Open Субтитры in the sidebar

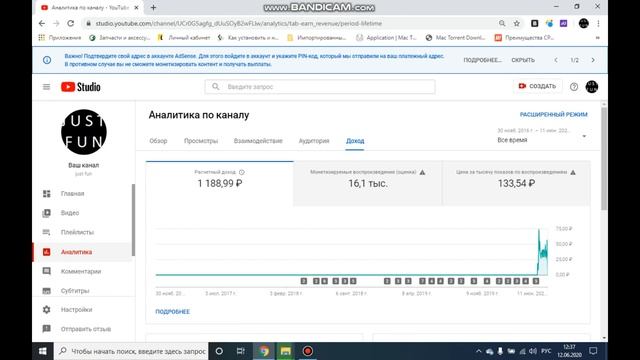click(75, 291)
